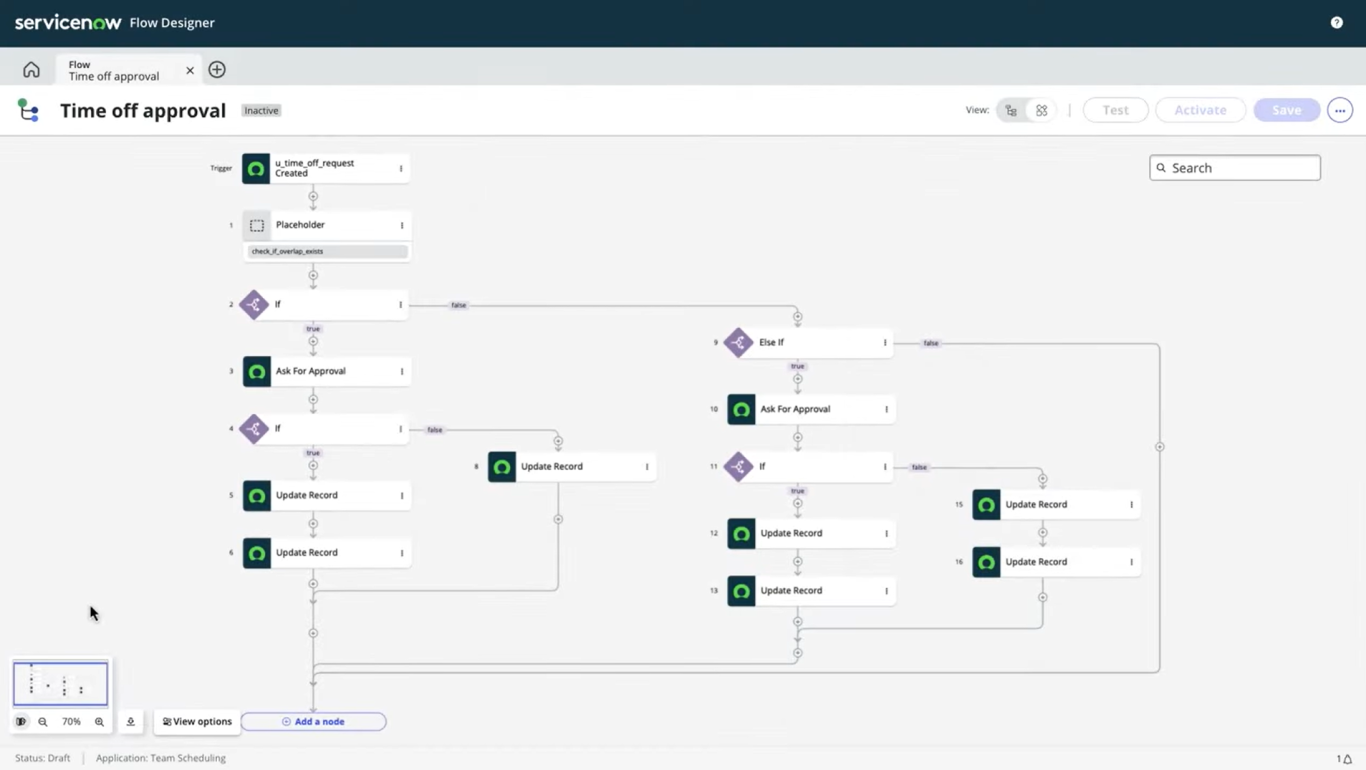Open the u_time_off_request Created trigger icon
Screen dimensions: 1366x770
(256, 169)
